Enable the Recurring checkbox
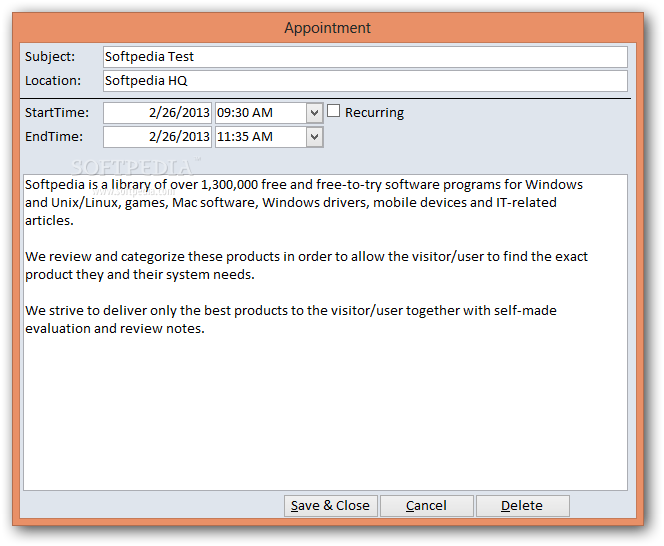 click(334, 111)
